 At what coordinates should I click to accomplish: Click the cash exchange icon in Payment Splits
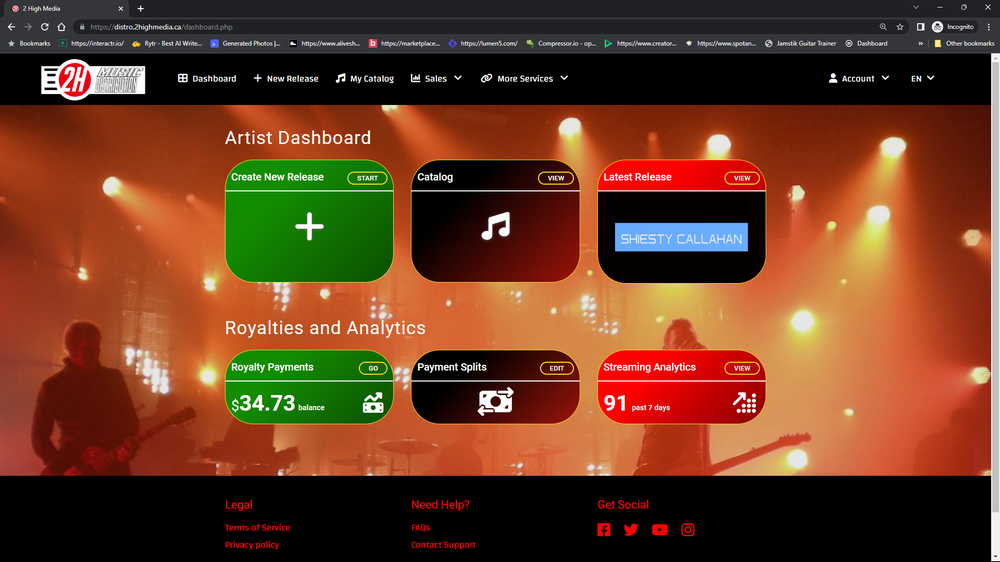(496, 401)
